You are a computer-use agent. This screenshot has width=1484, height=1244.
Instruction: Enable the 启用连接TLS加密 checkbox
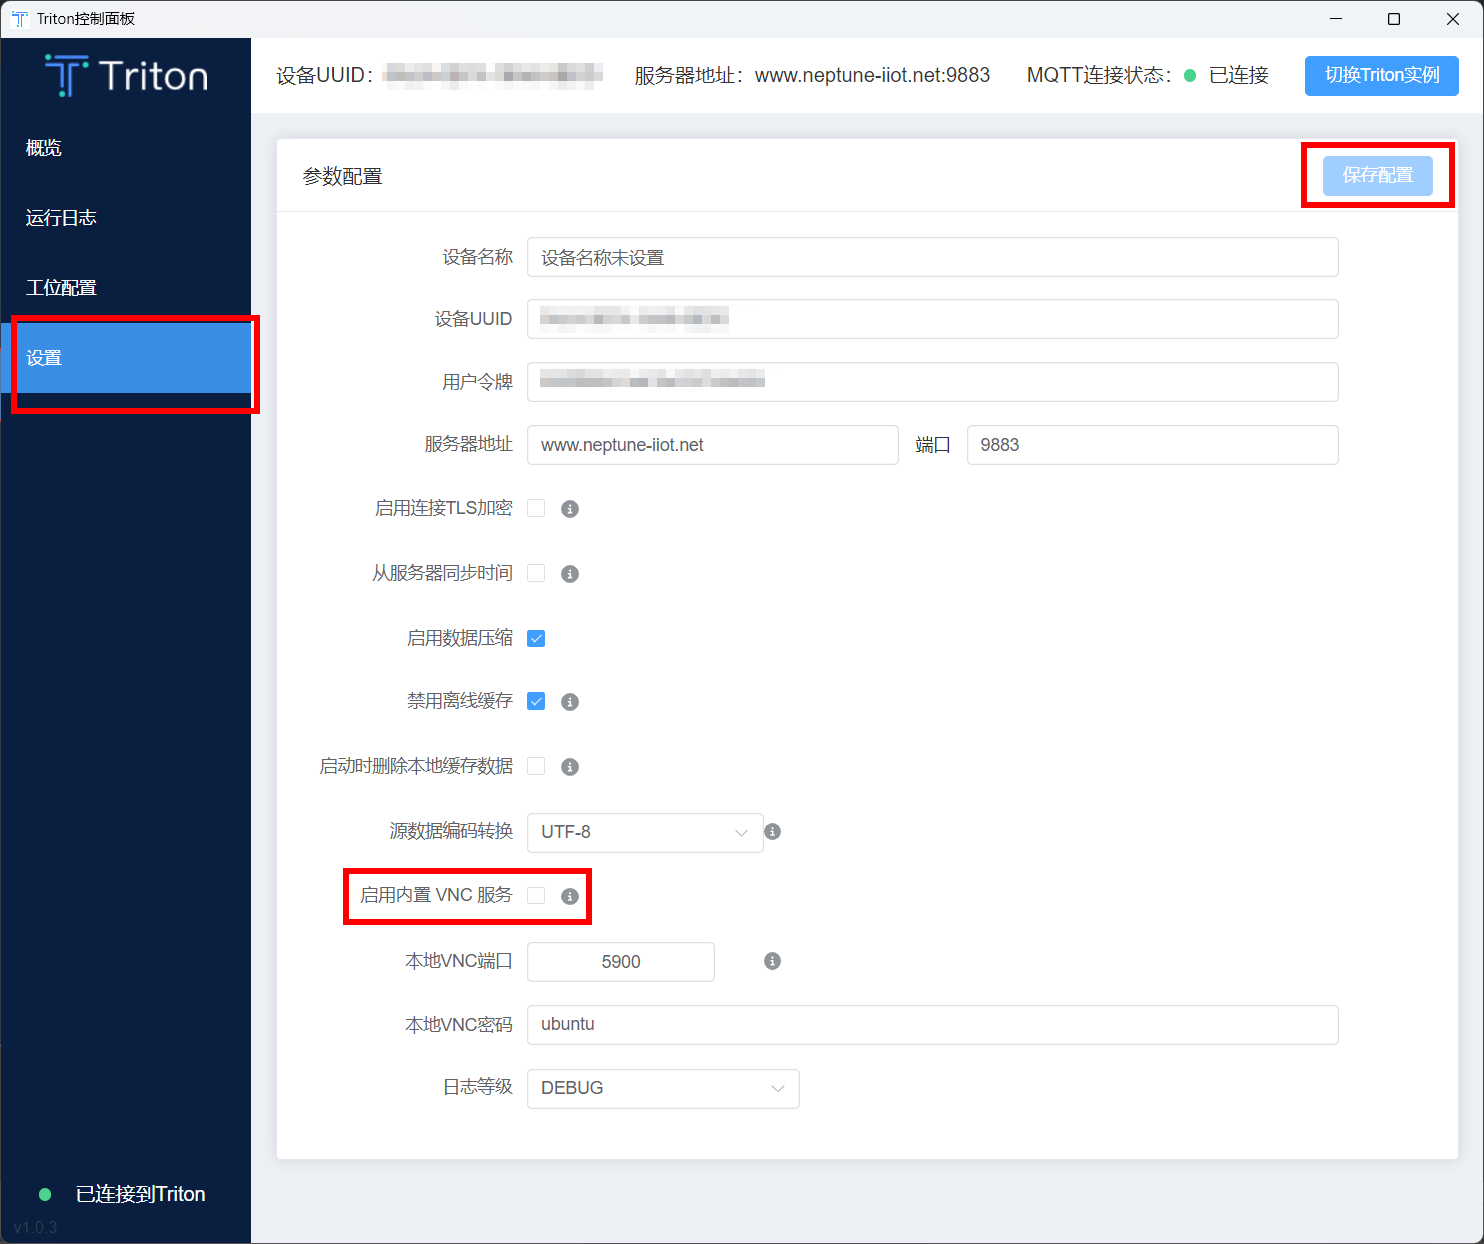[536, 508]
